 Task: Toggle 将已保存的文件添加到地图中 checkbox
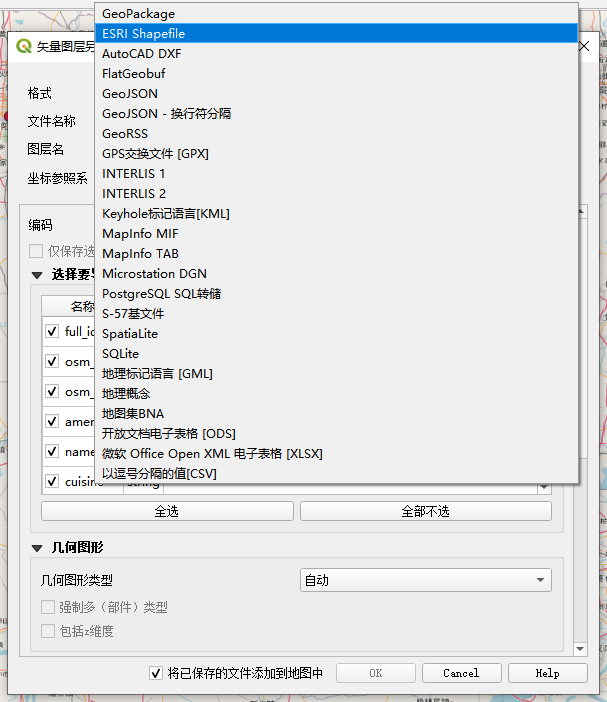[156, 673]
